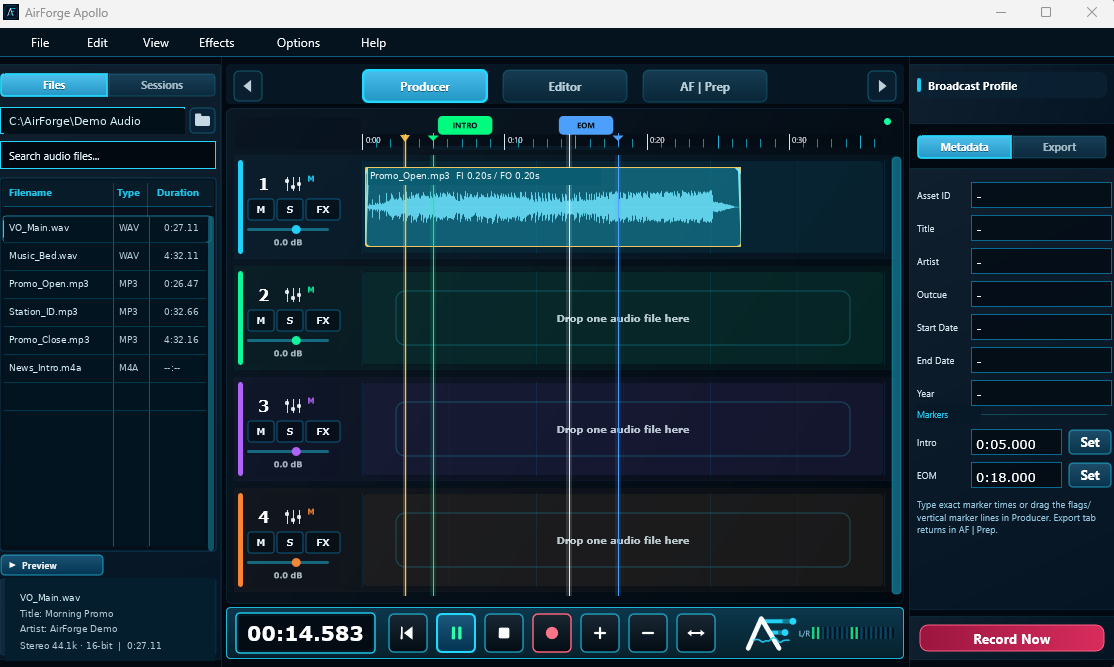Select the blue EOM marker flag

coord(585,125)
